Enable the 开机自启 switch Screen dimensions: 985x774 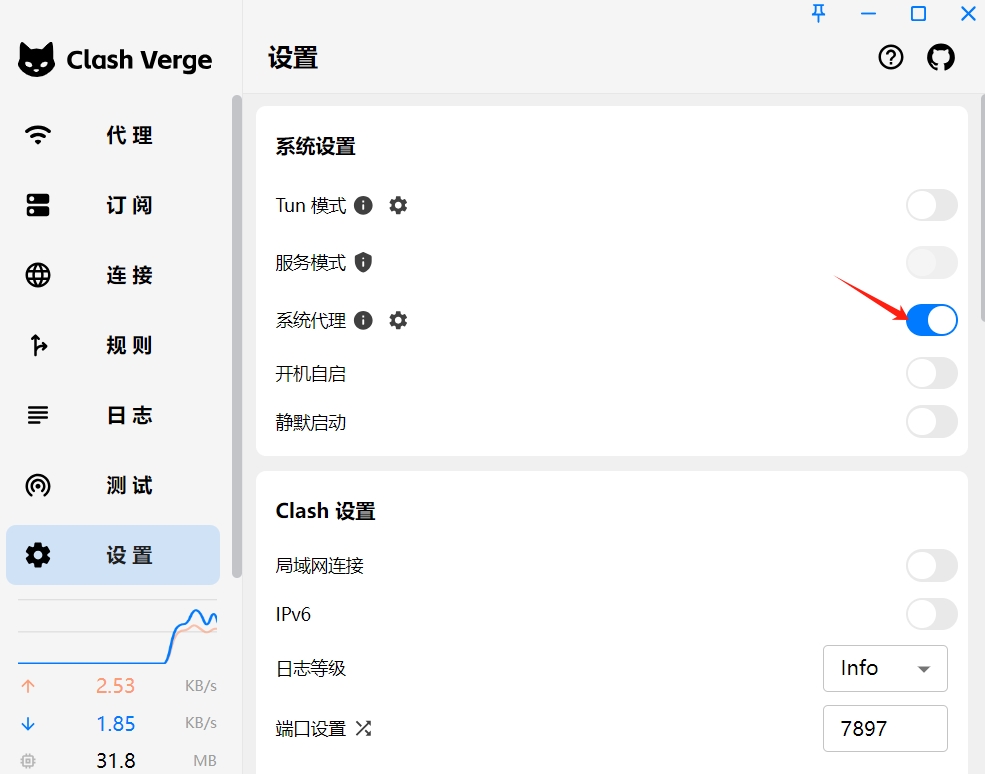(x=932, y=374)
